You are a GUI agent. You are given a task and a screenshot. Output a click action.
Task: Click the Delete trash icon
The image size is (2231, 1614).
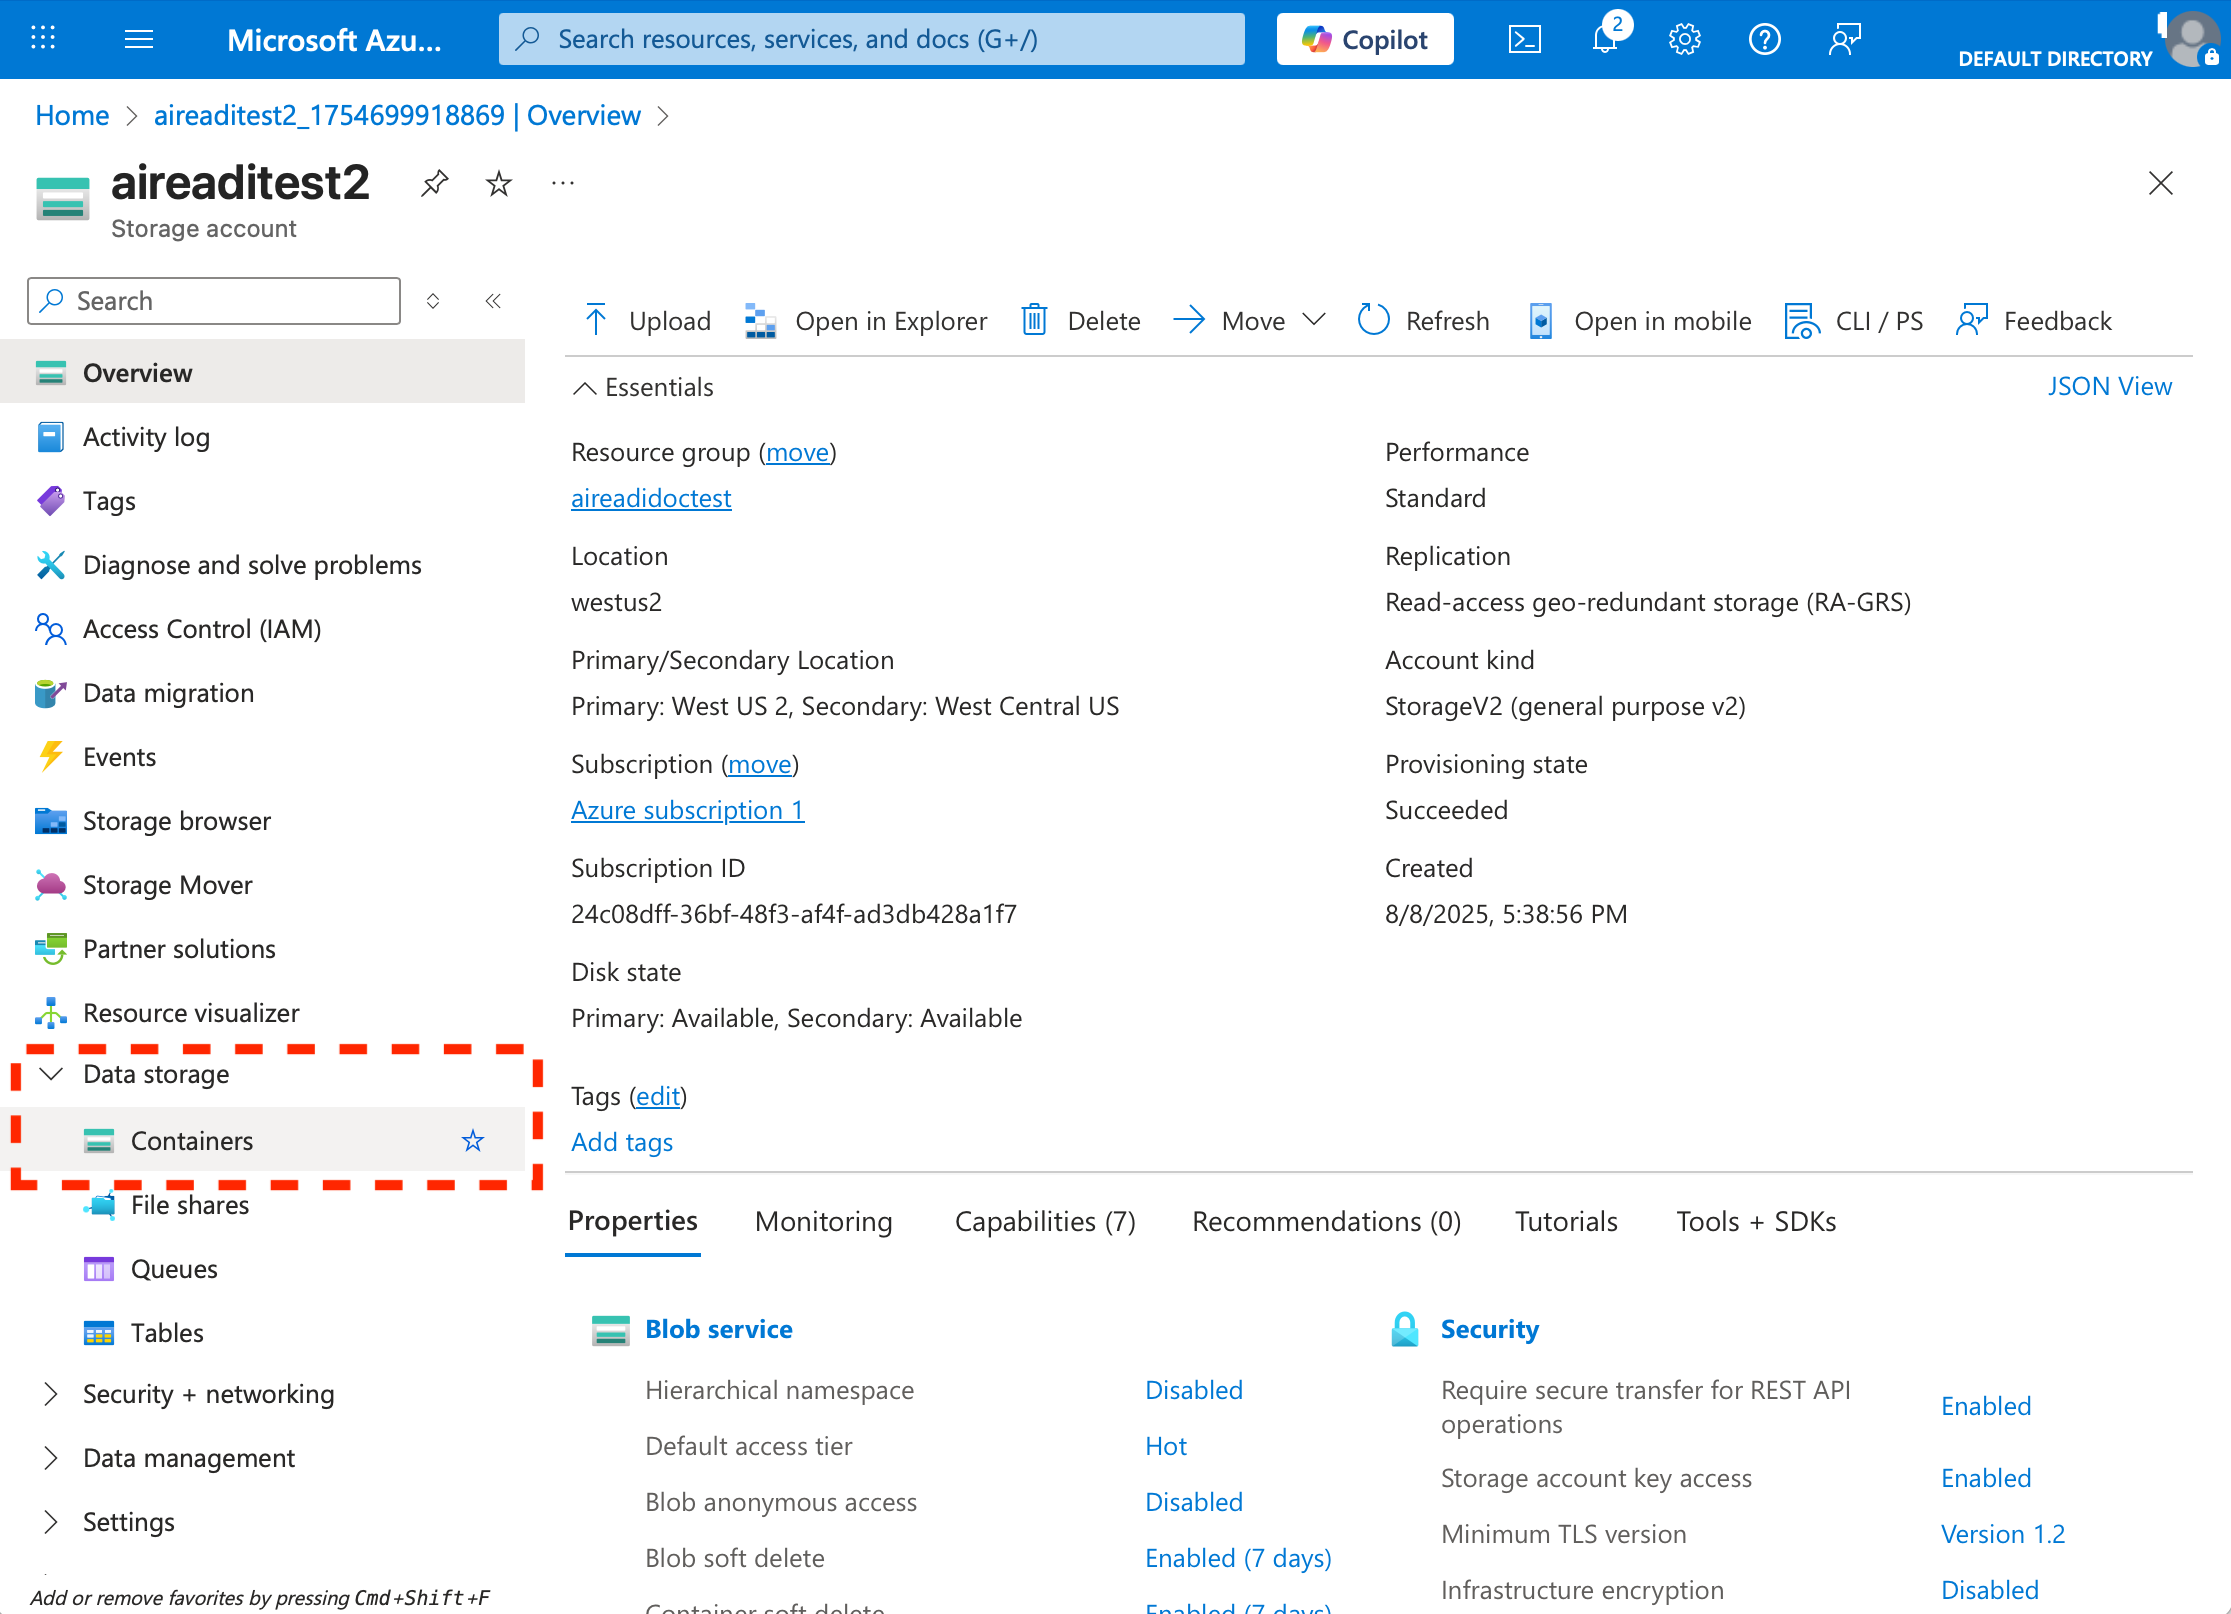[x=1034, y=321]
